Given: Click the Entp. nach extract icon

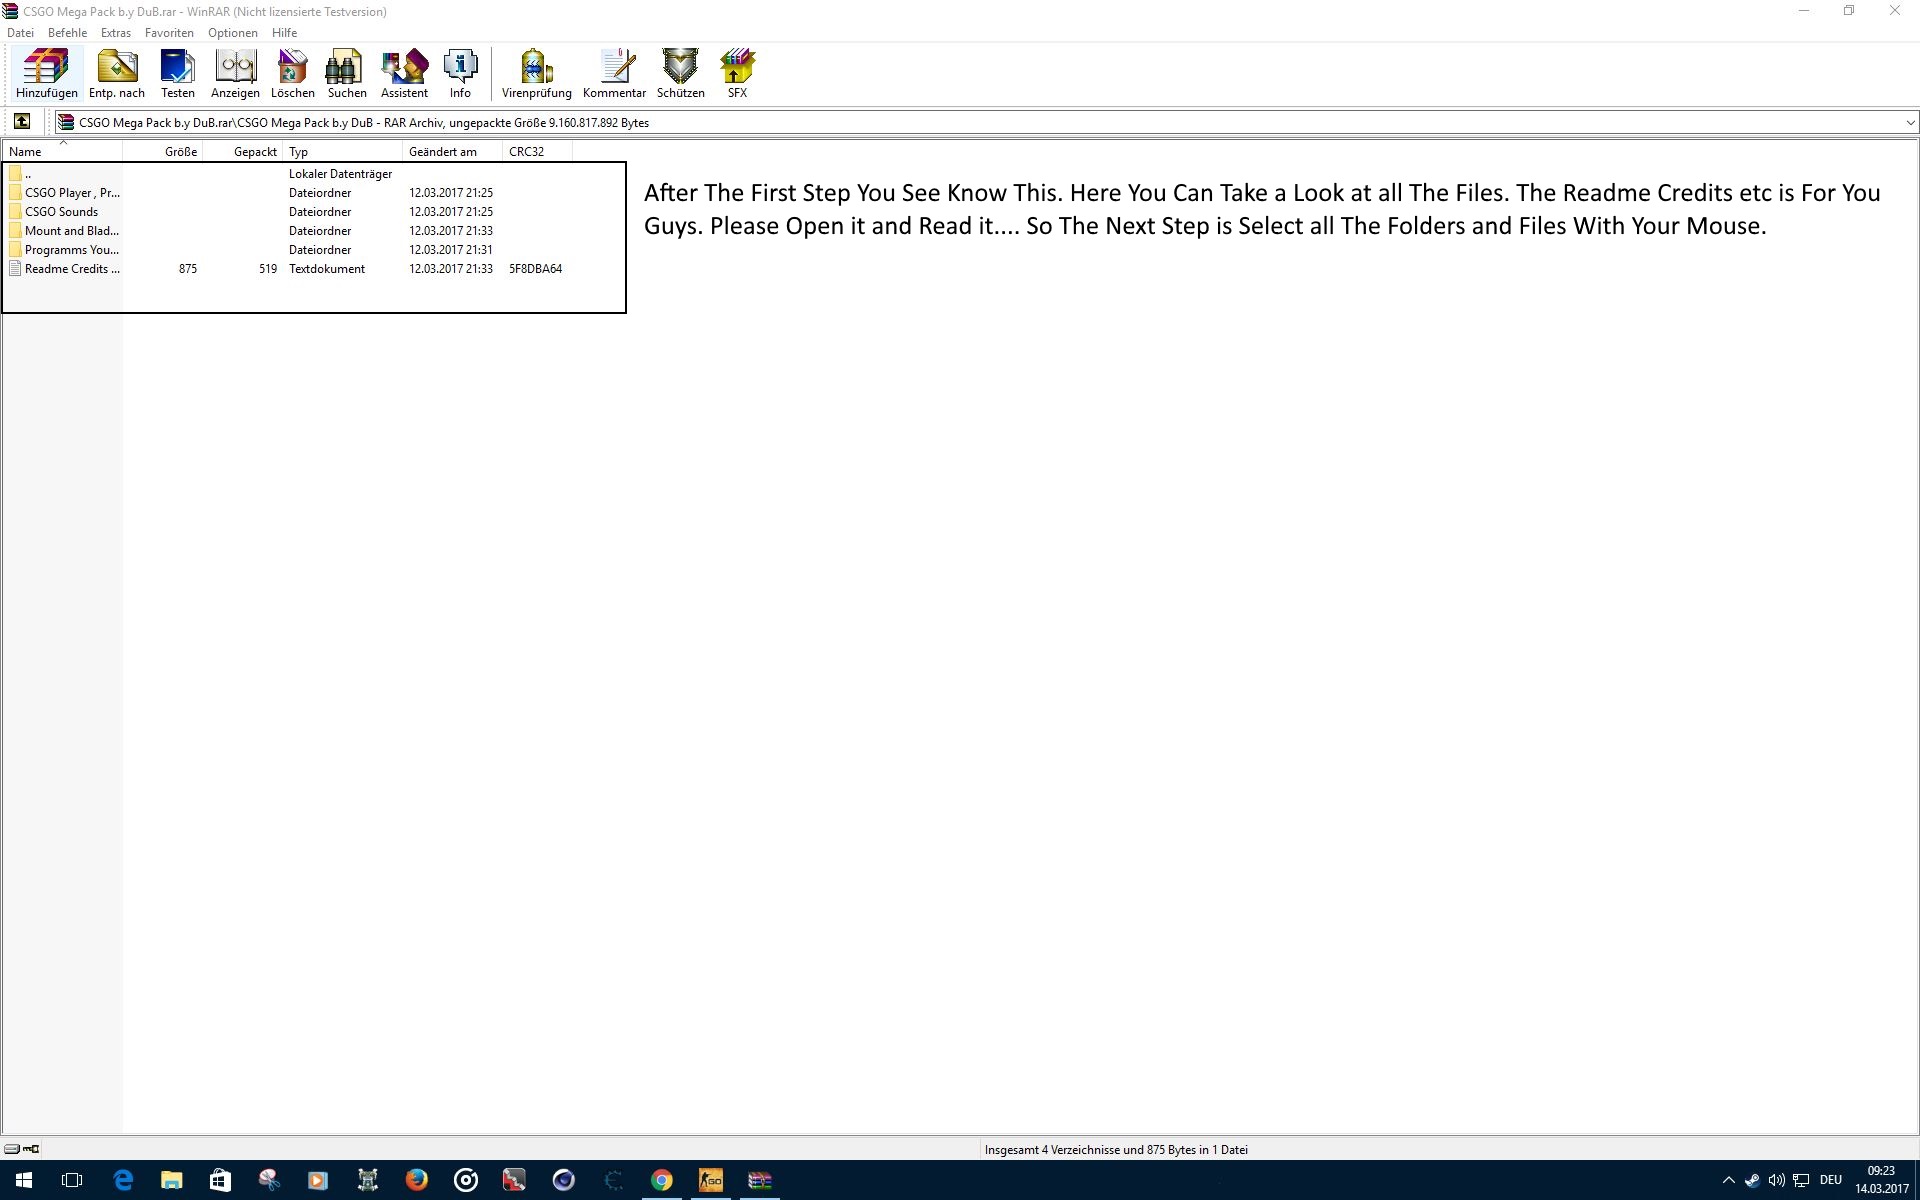Looking at the screenshot, I should pos(117,74).
